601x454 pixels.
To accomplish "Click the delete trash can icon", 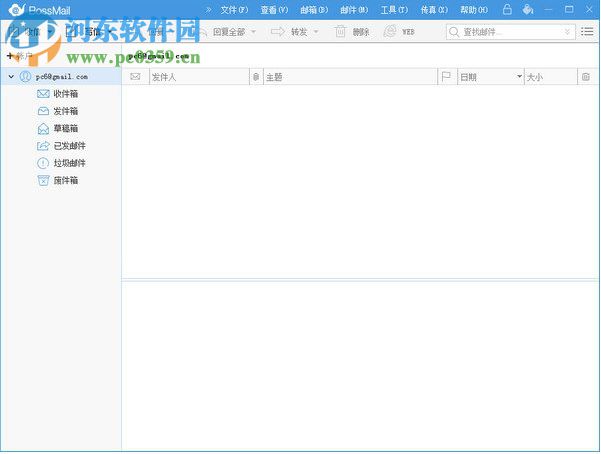I will (x=340, y=31).
